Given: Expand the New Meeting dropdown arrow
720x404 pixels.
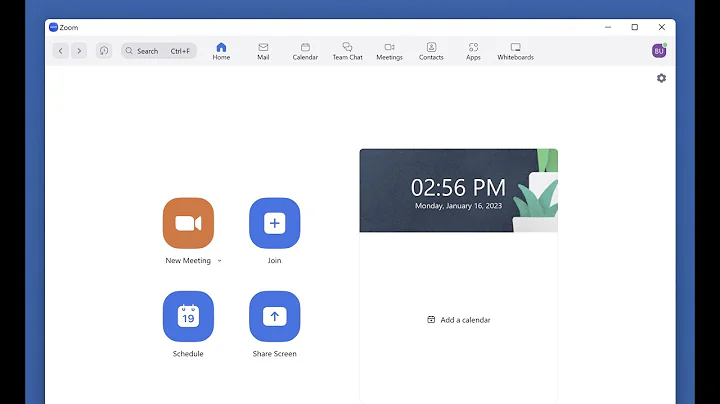Looking at the screenshot, I should click(219, 261).
